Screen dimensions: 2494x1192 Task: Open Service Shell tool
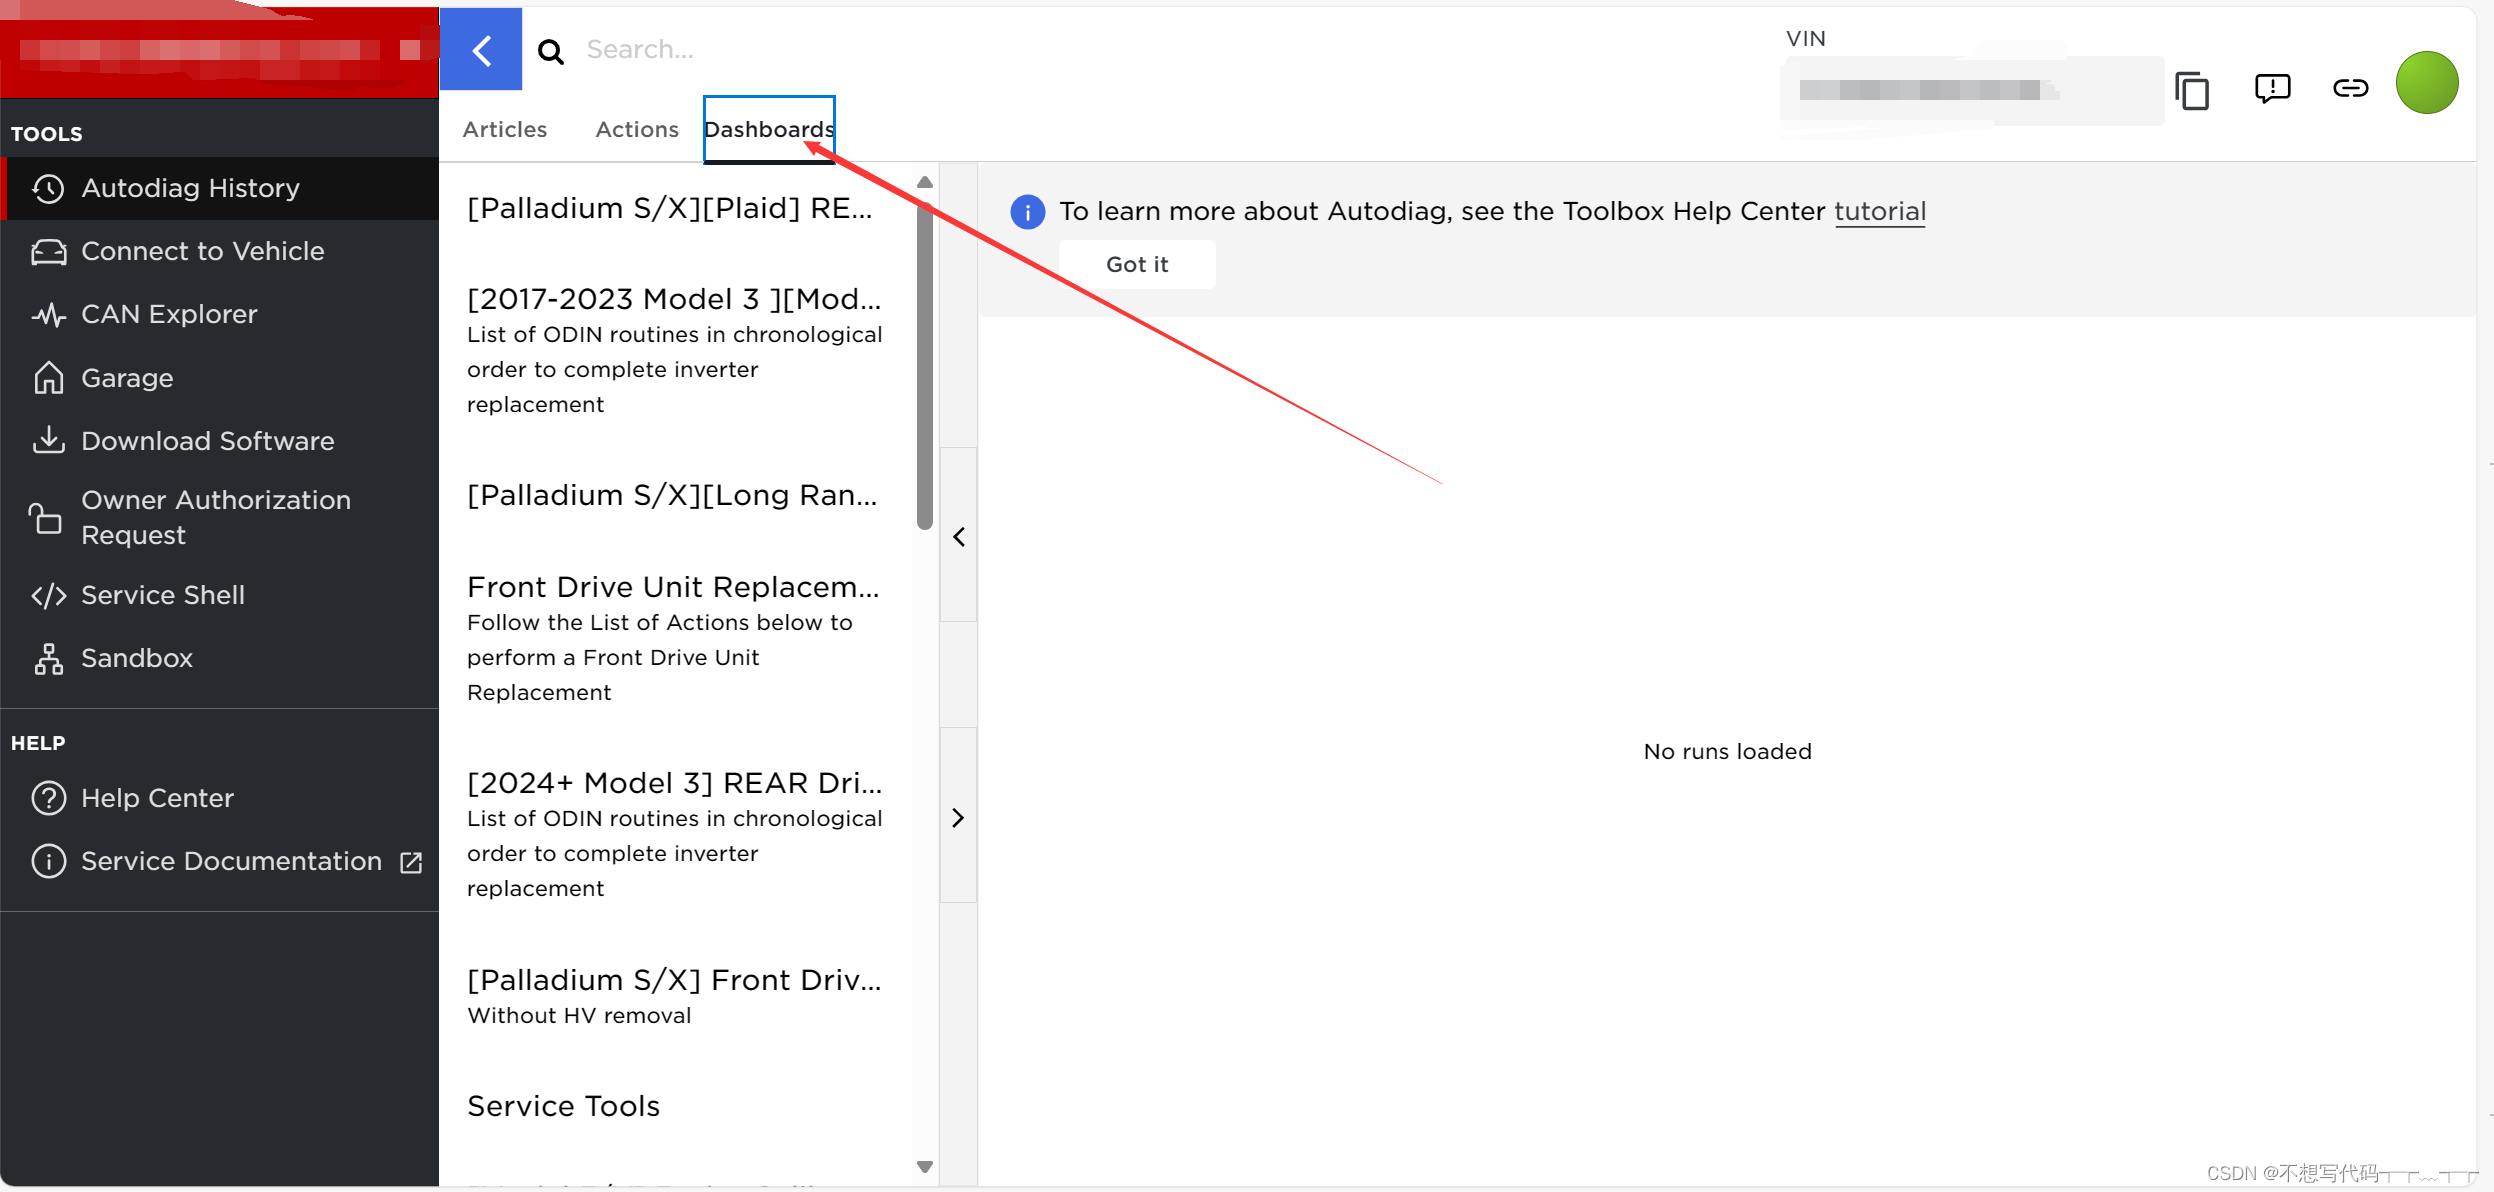[162, 595]
